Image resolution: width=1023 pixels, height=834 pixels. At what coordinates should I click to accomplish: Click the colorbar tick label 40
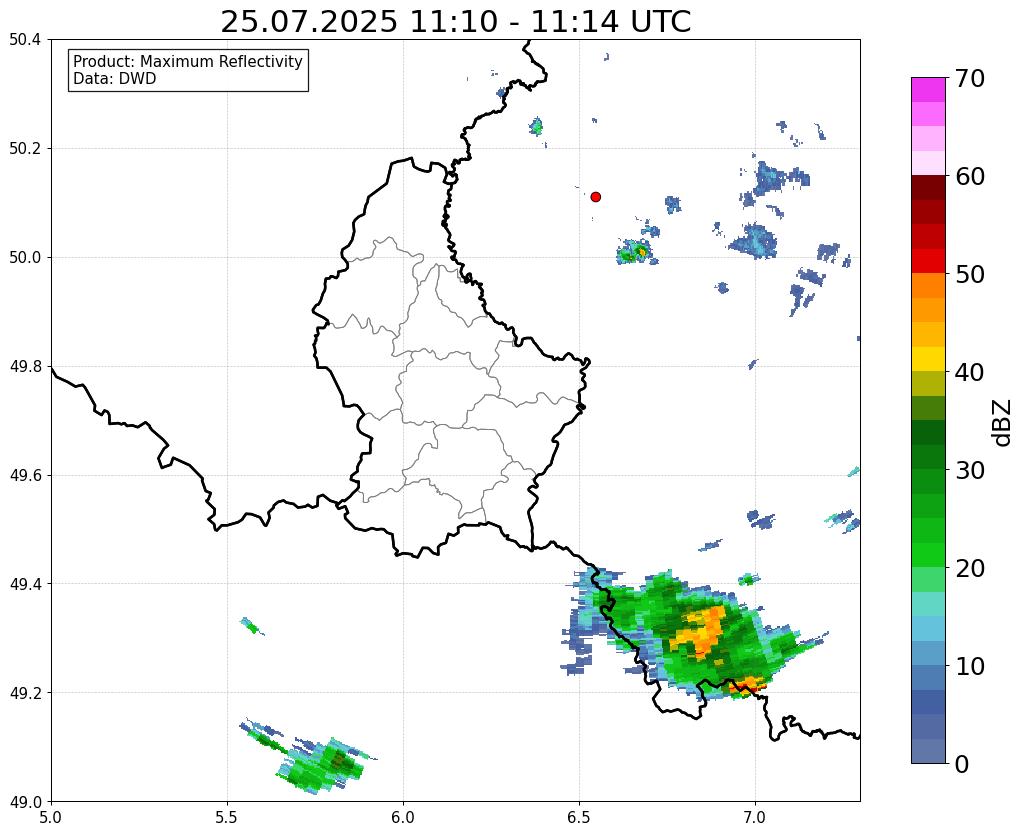(x=969, y=372)
